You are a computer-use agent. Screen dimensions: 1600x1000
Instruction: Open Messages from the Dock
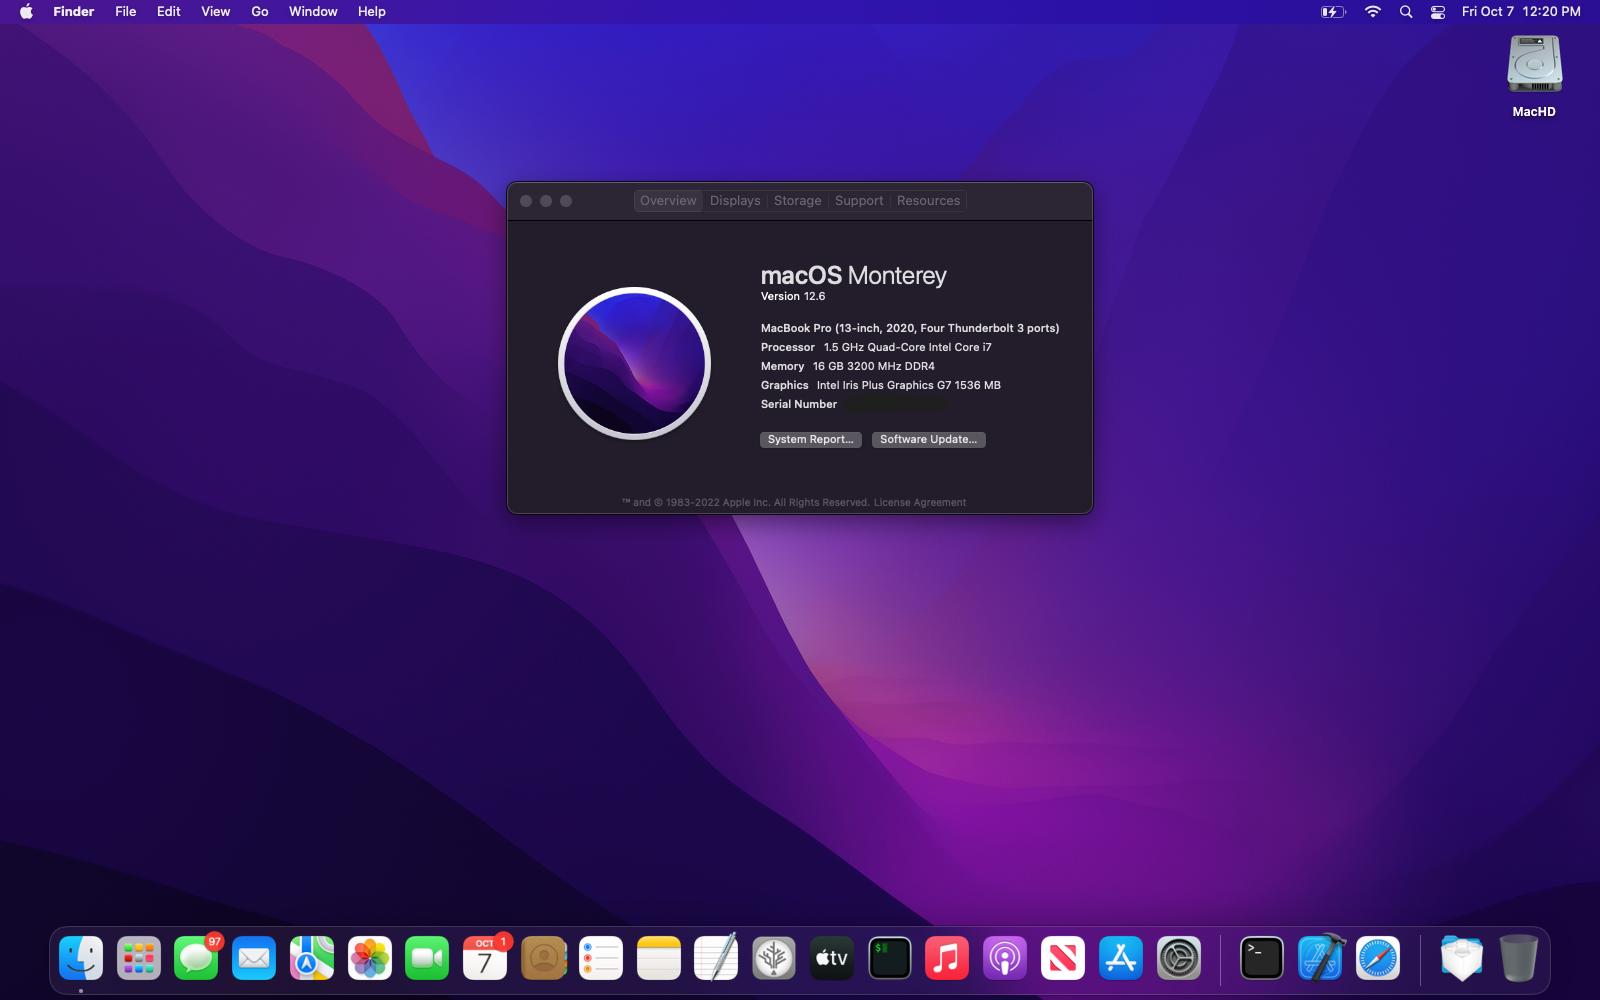196,958
